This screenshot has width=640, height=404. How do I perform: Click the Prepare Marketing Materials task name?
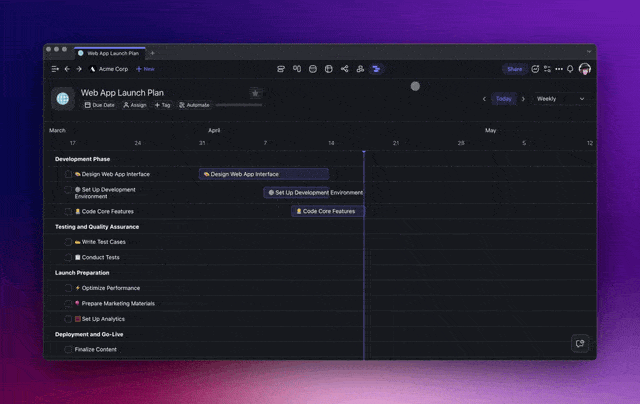click(x=118, y=304)
